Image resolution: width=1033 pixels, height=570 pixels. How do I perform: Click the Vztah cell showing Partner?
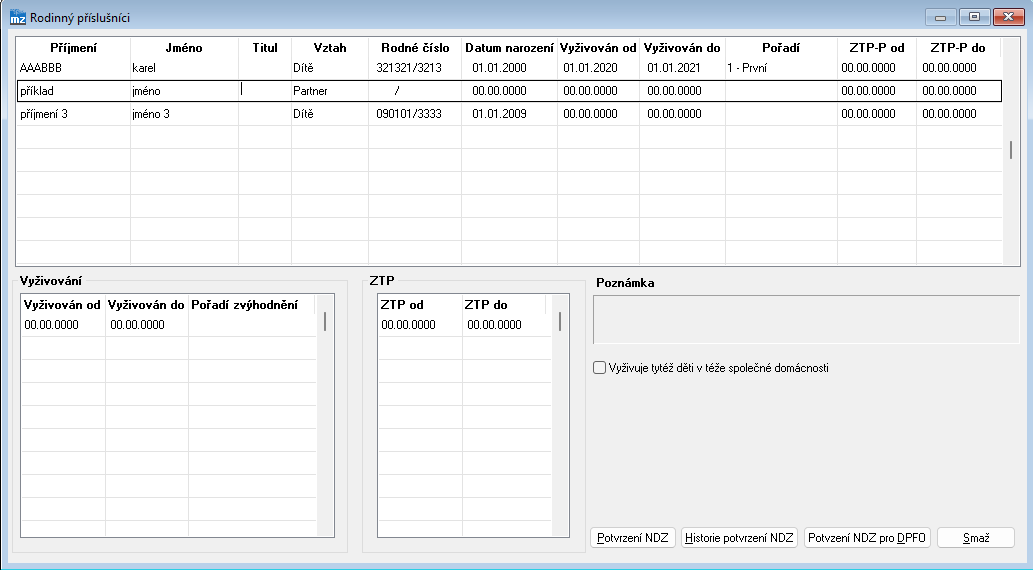(329, 91)
